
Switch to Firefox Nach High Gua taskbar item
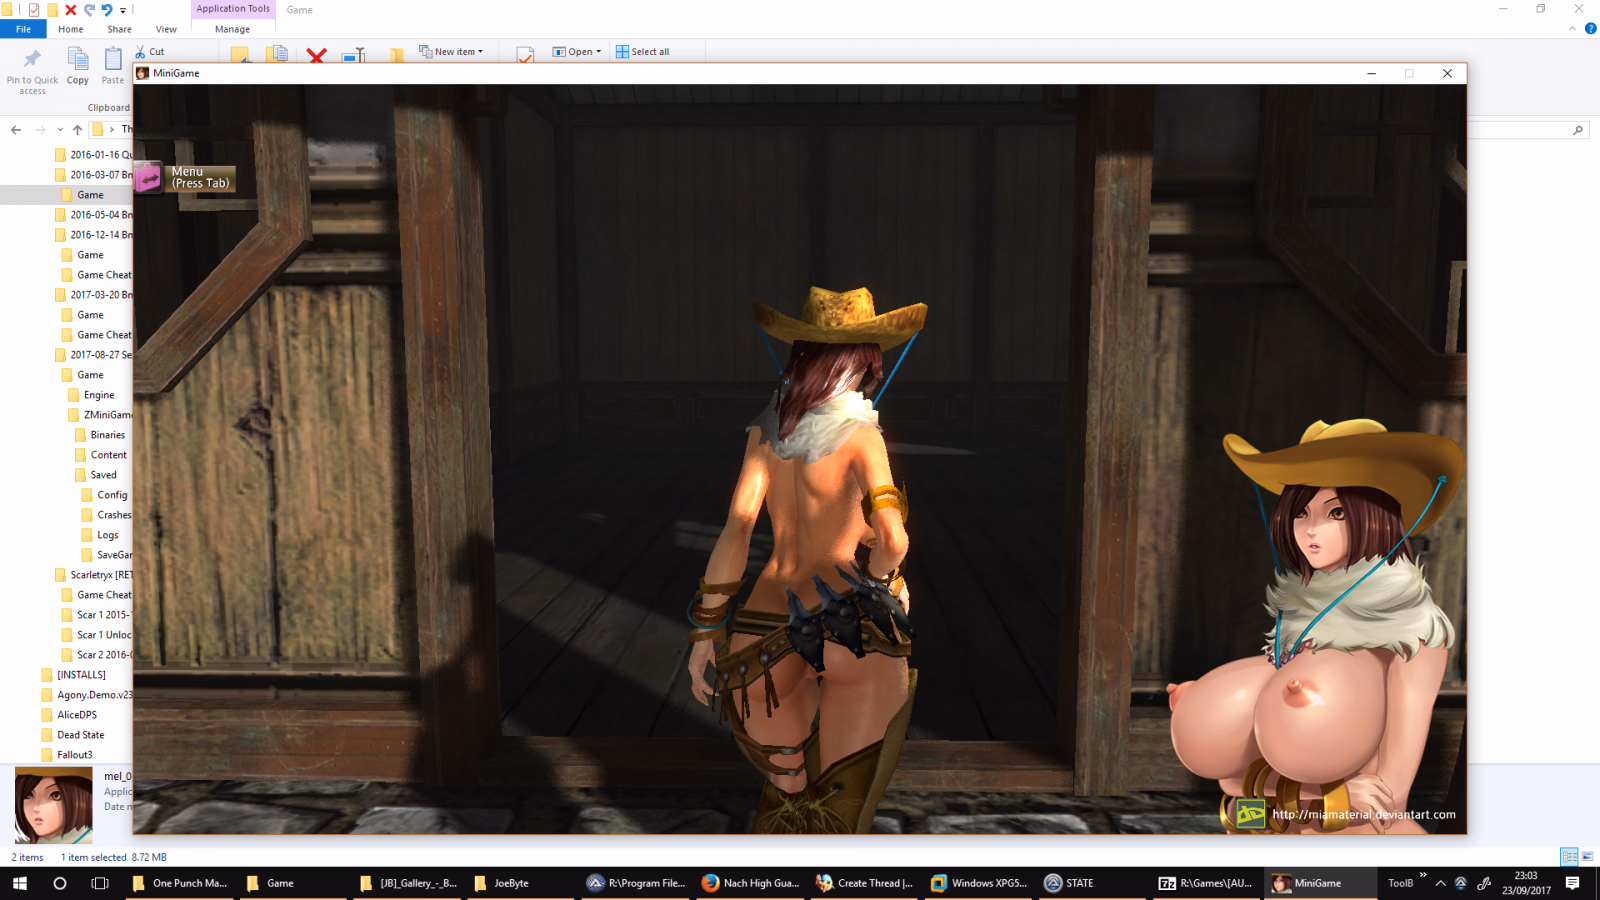[x=751, y=883]
